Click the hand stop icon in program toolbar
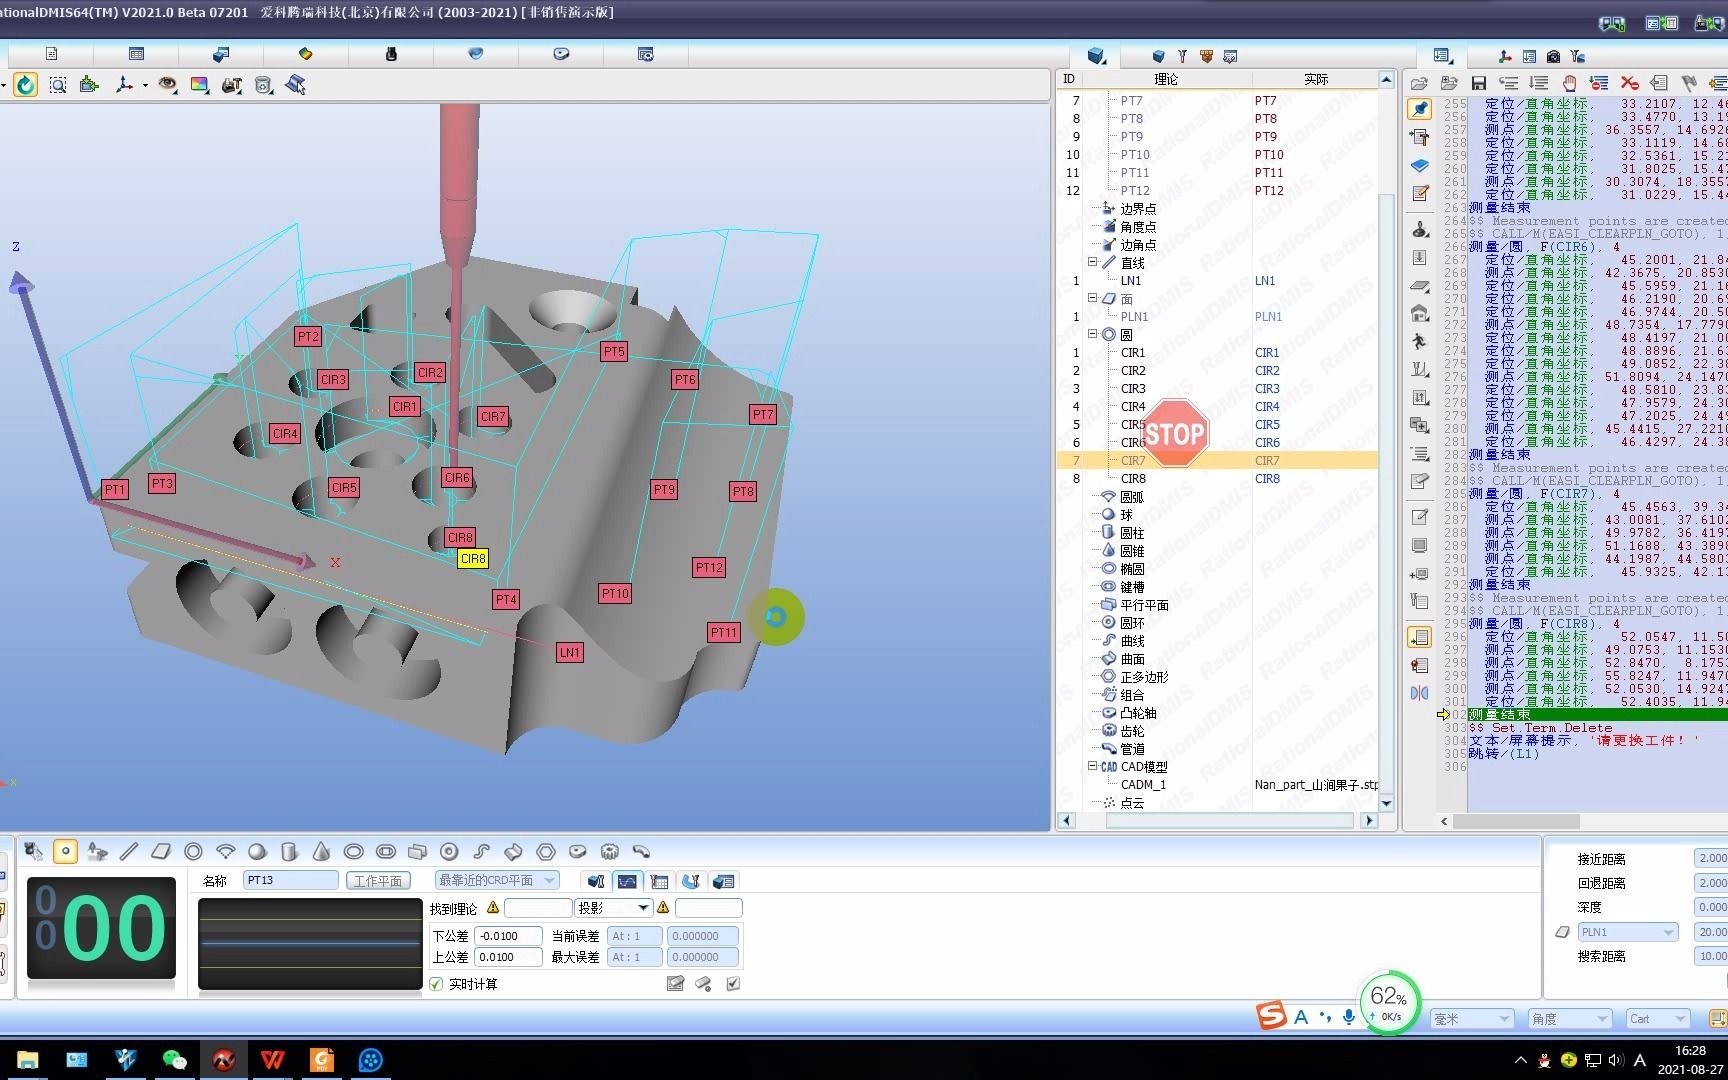 tap(1569, 83)
